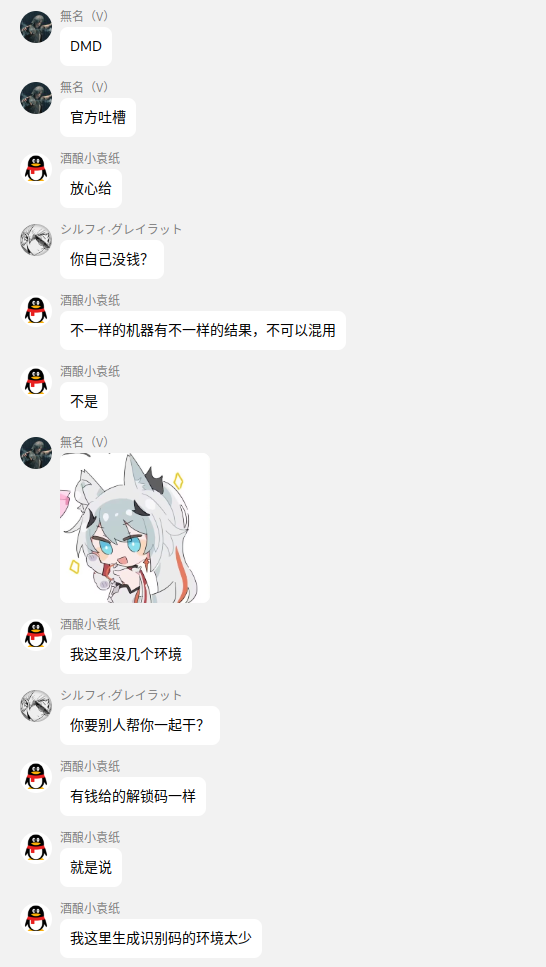Screen dimensions: 546x967
Task: Click the sketch avatar beside 你自己没钱?
Action: pyautogui.click(x=36, y=240)
